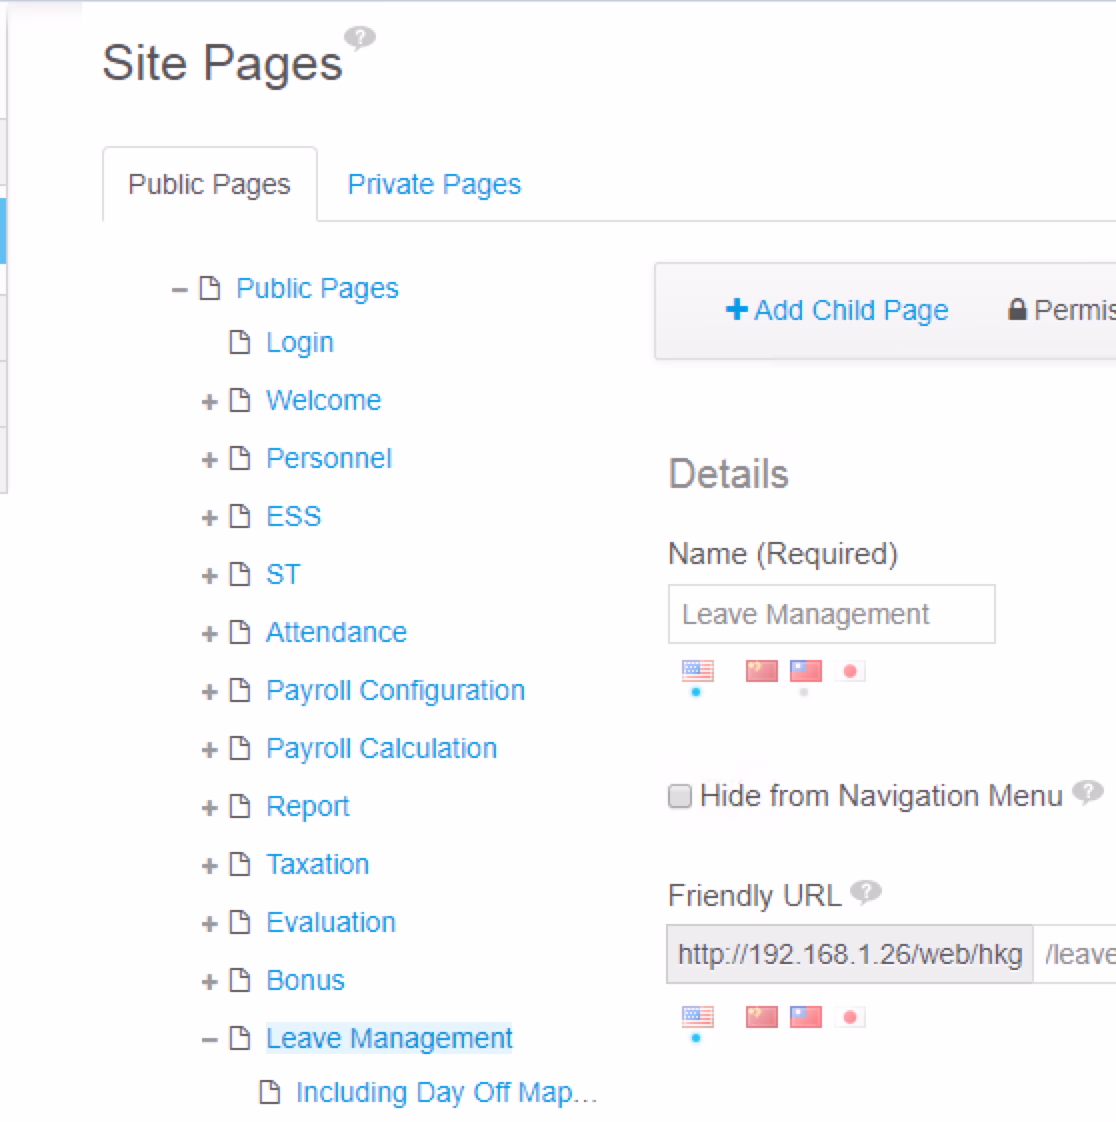
Task: Open the Attendance page link
Action: tap(336, 632)
